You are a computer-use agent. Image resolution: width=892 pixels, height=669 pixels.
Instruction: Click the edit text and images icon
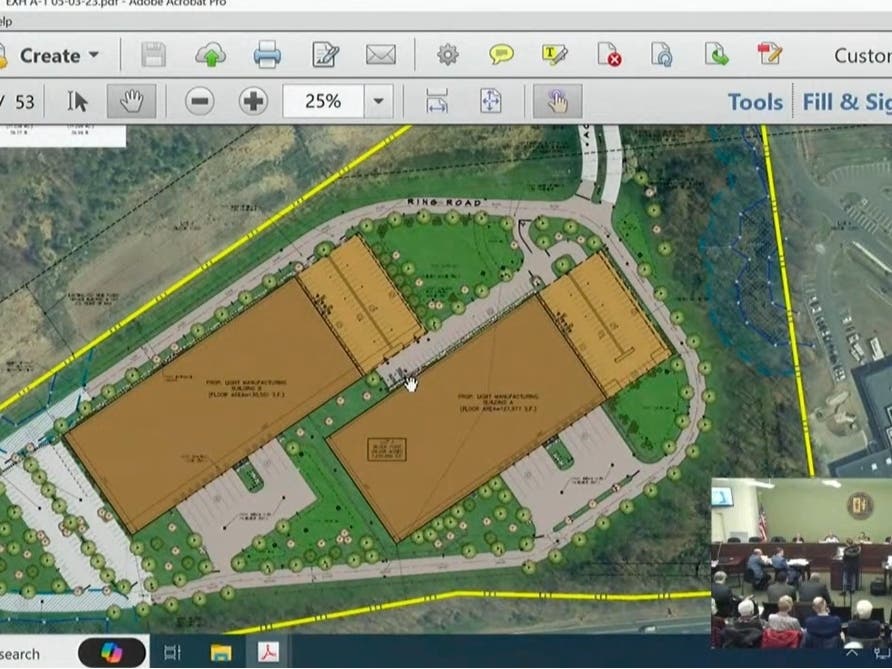(325, 55)
